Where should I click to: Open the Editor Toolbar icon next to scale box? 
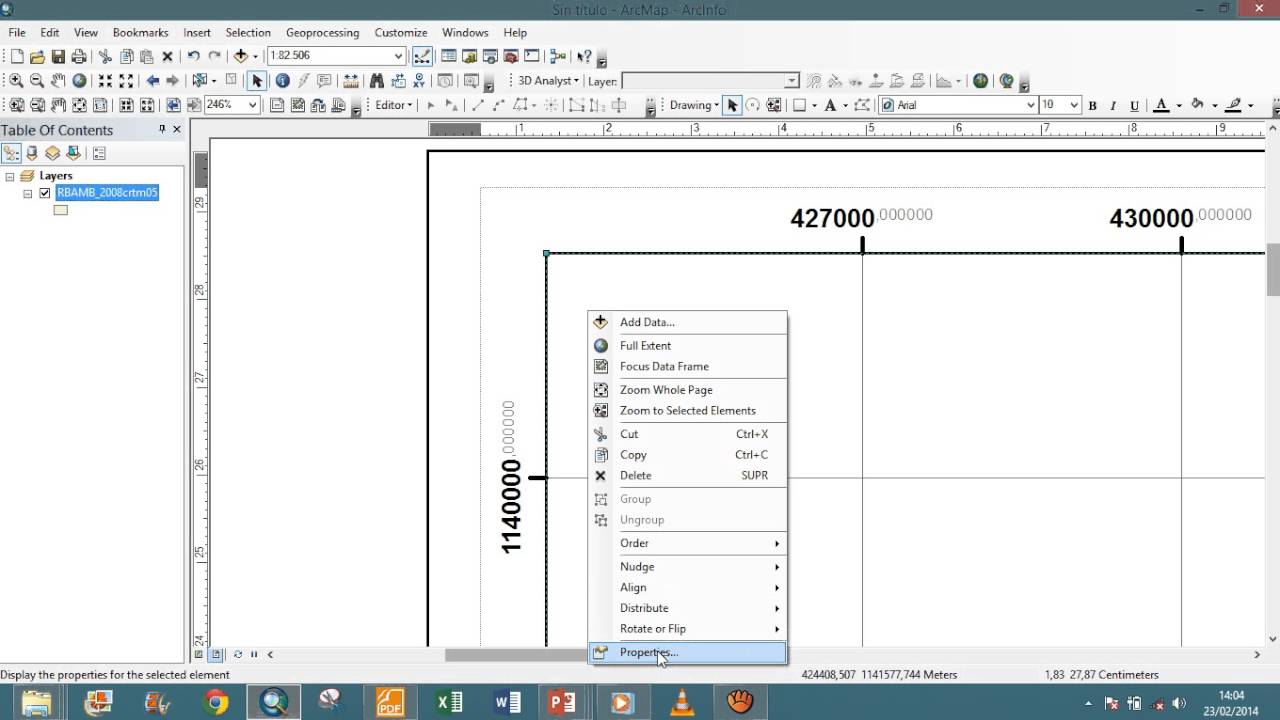(x=423, y=57)
